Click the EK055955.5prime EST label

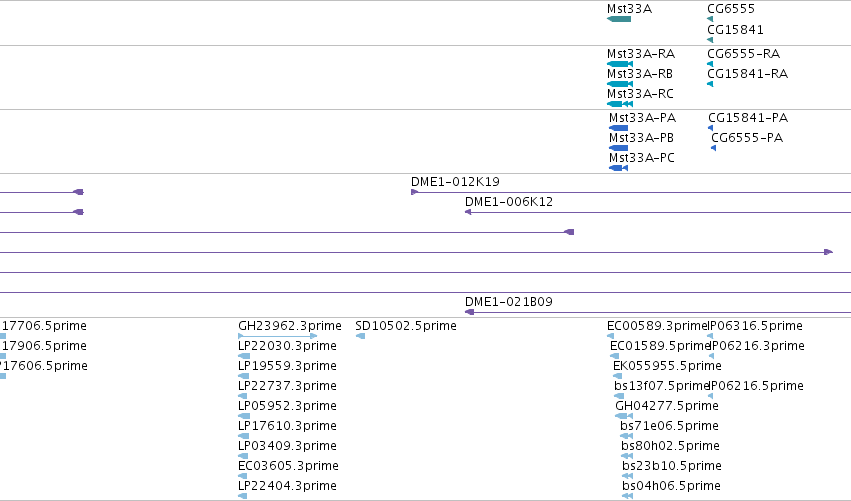point(667,366)
